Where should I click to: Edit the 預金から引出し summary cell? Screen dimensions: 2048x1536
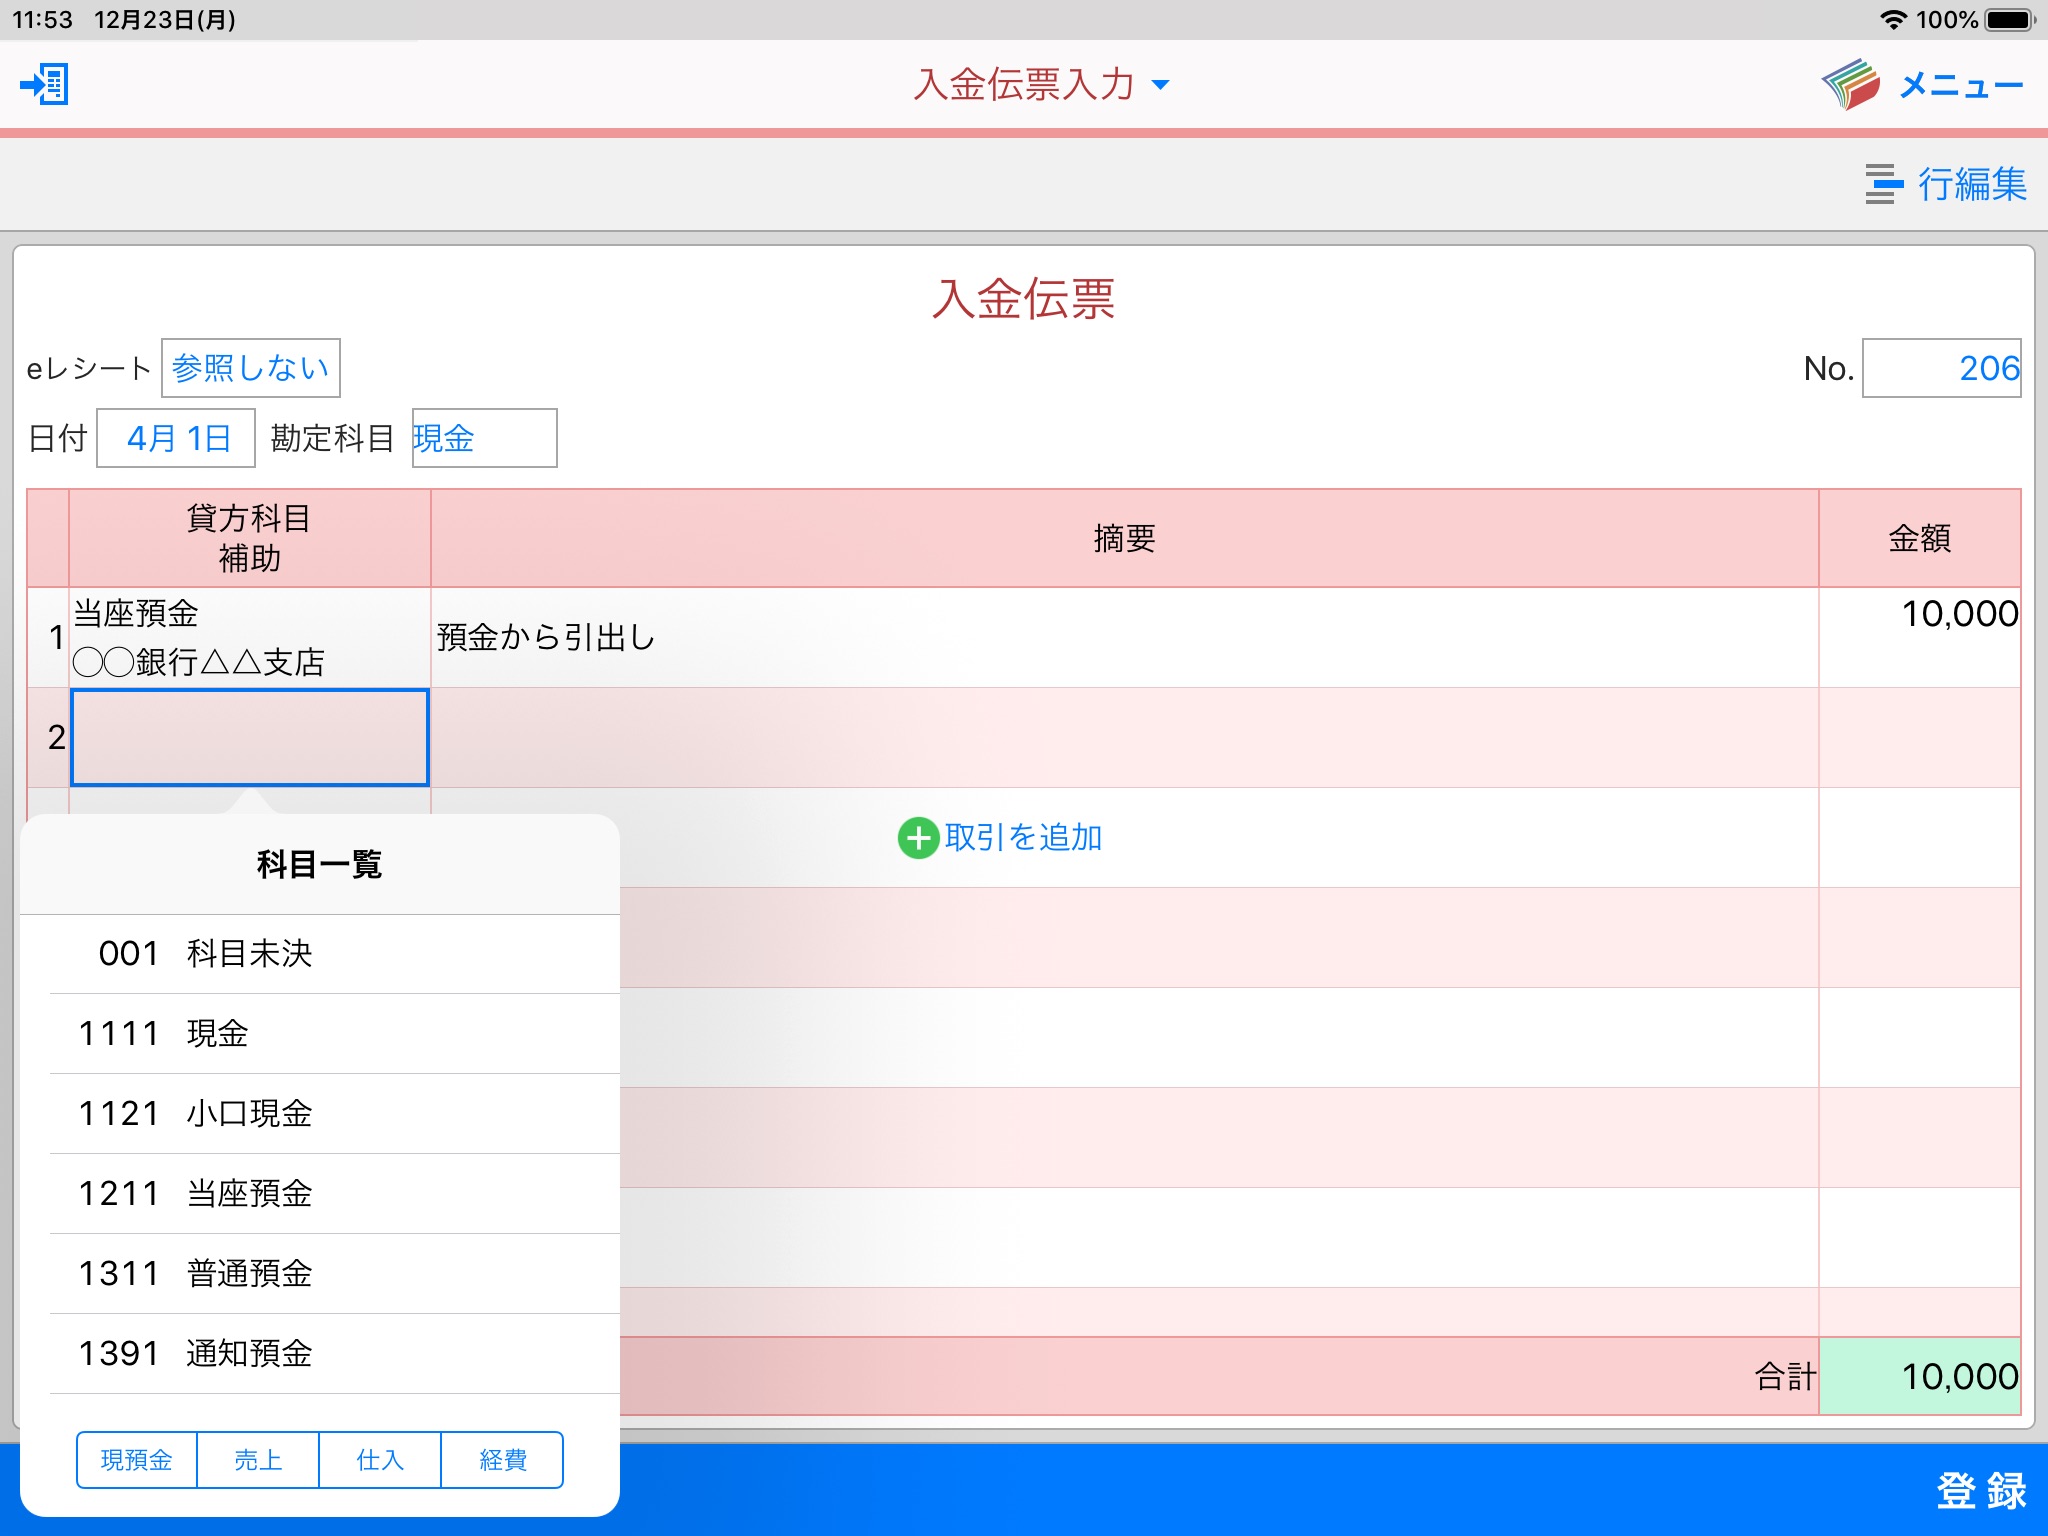1124,637
